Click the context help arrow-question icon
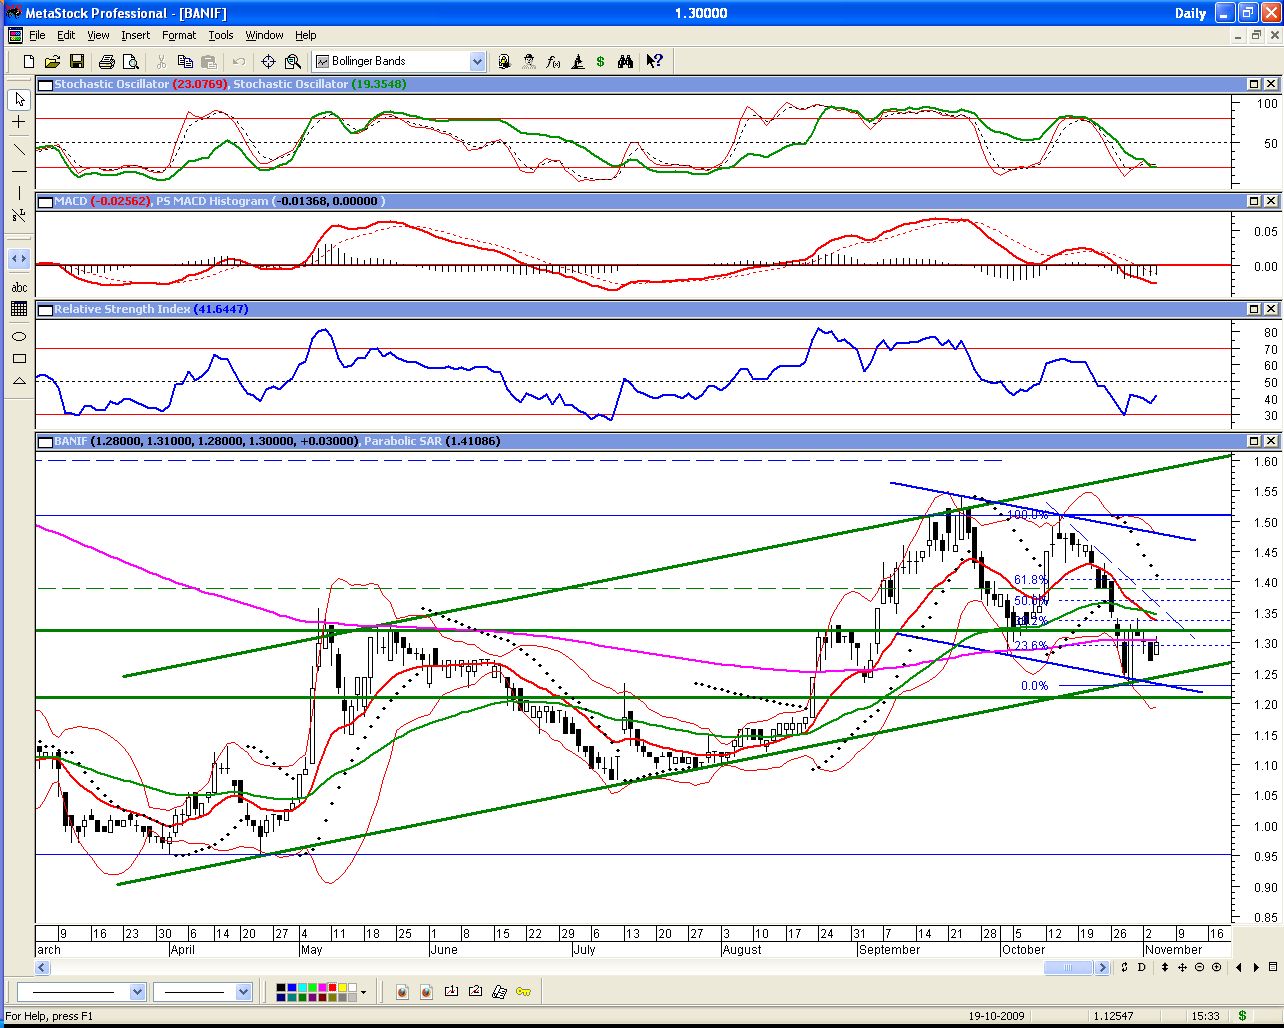 point(654,61)
